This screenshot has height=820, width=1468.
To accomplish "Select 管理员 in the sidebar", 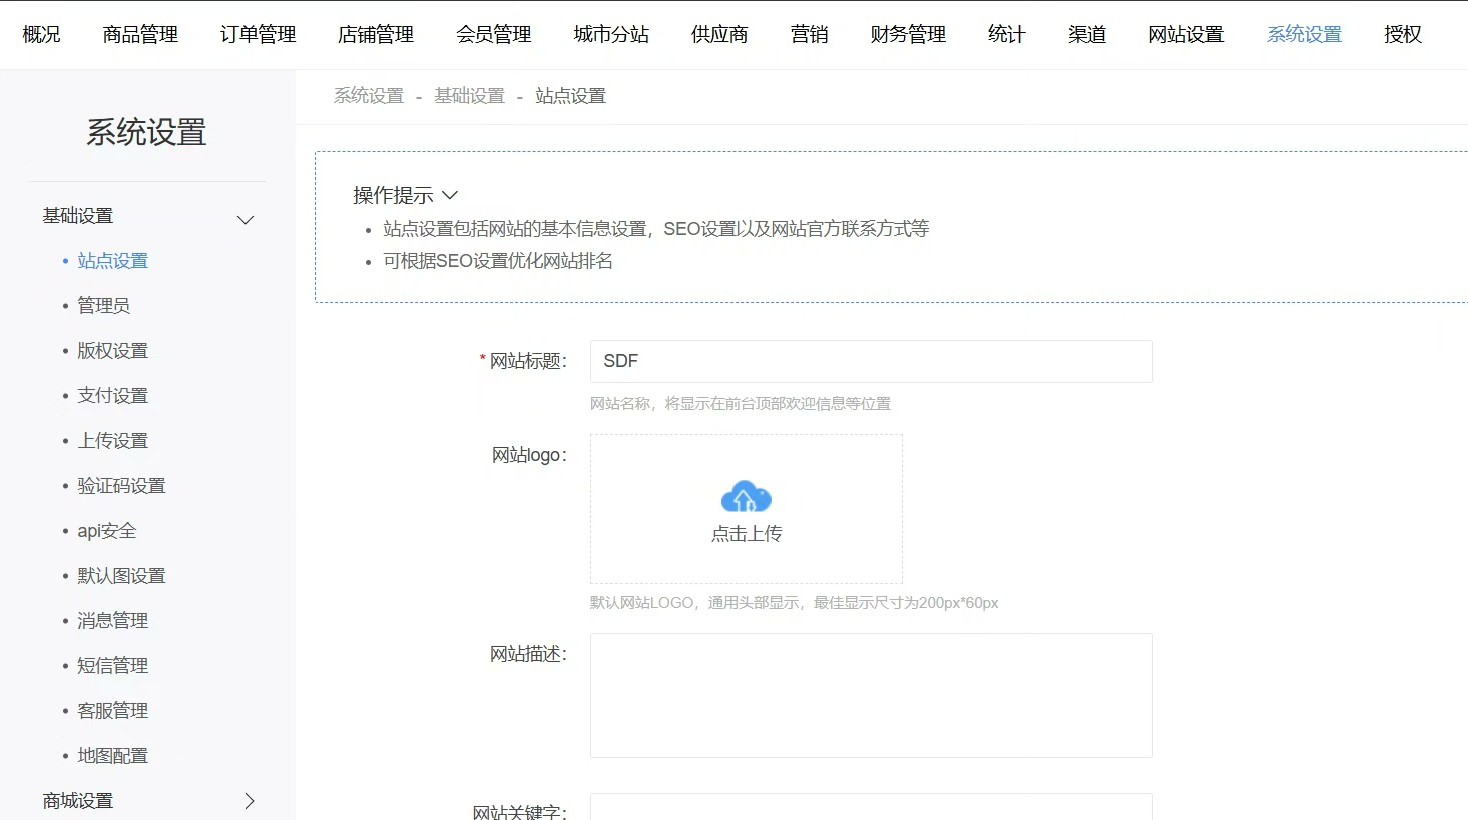I will coord(104,305).
